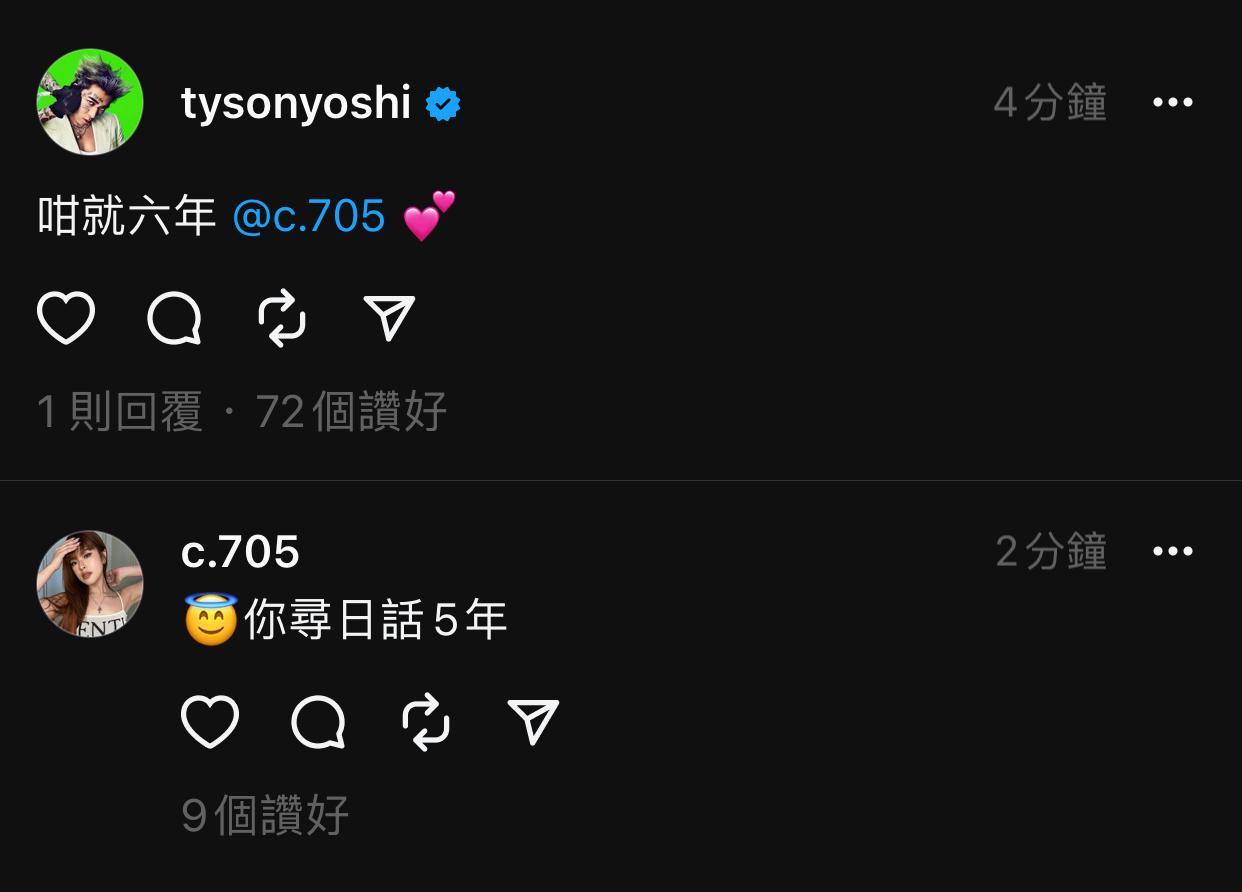Send c.705's reply via paper plane icon
This screenshot has height=892, width=1242.
(533, 721)
